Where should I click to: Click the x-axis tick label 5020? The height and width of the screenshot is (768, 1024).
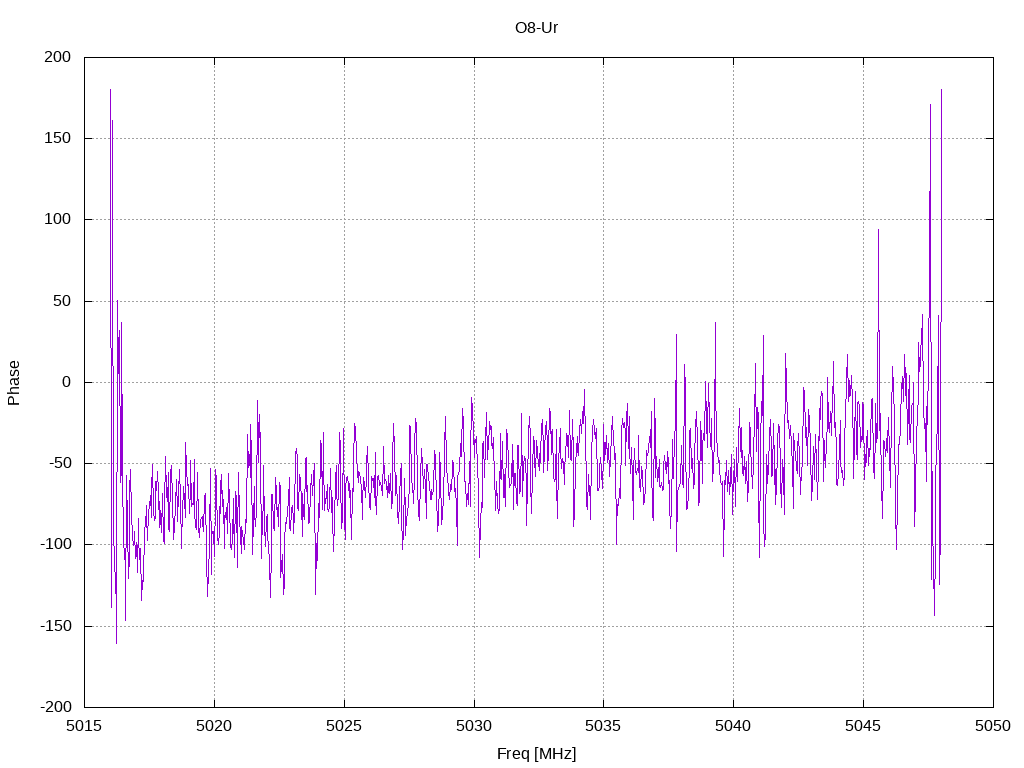(x=214, y=726)
